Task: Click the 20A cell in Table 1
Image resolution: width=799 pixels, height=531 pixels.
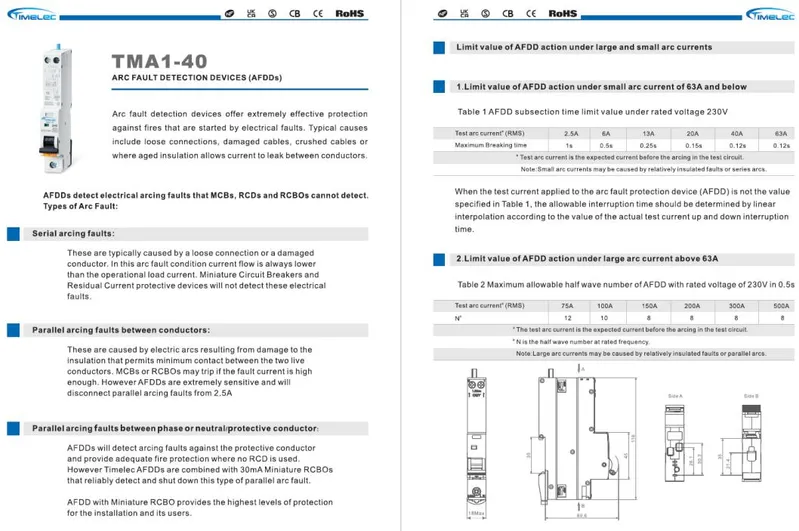Action: tap(693, 134)
